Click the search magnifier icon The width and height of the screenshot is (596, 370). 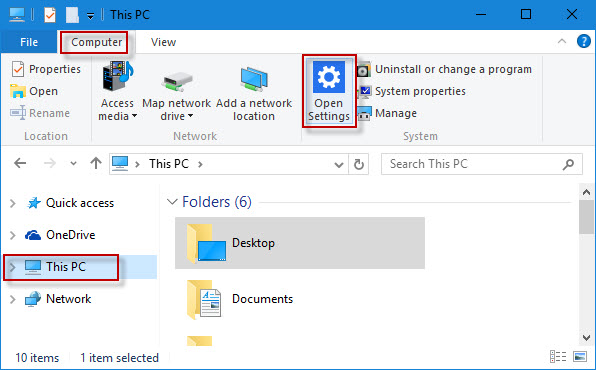point(568,164)
